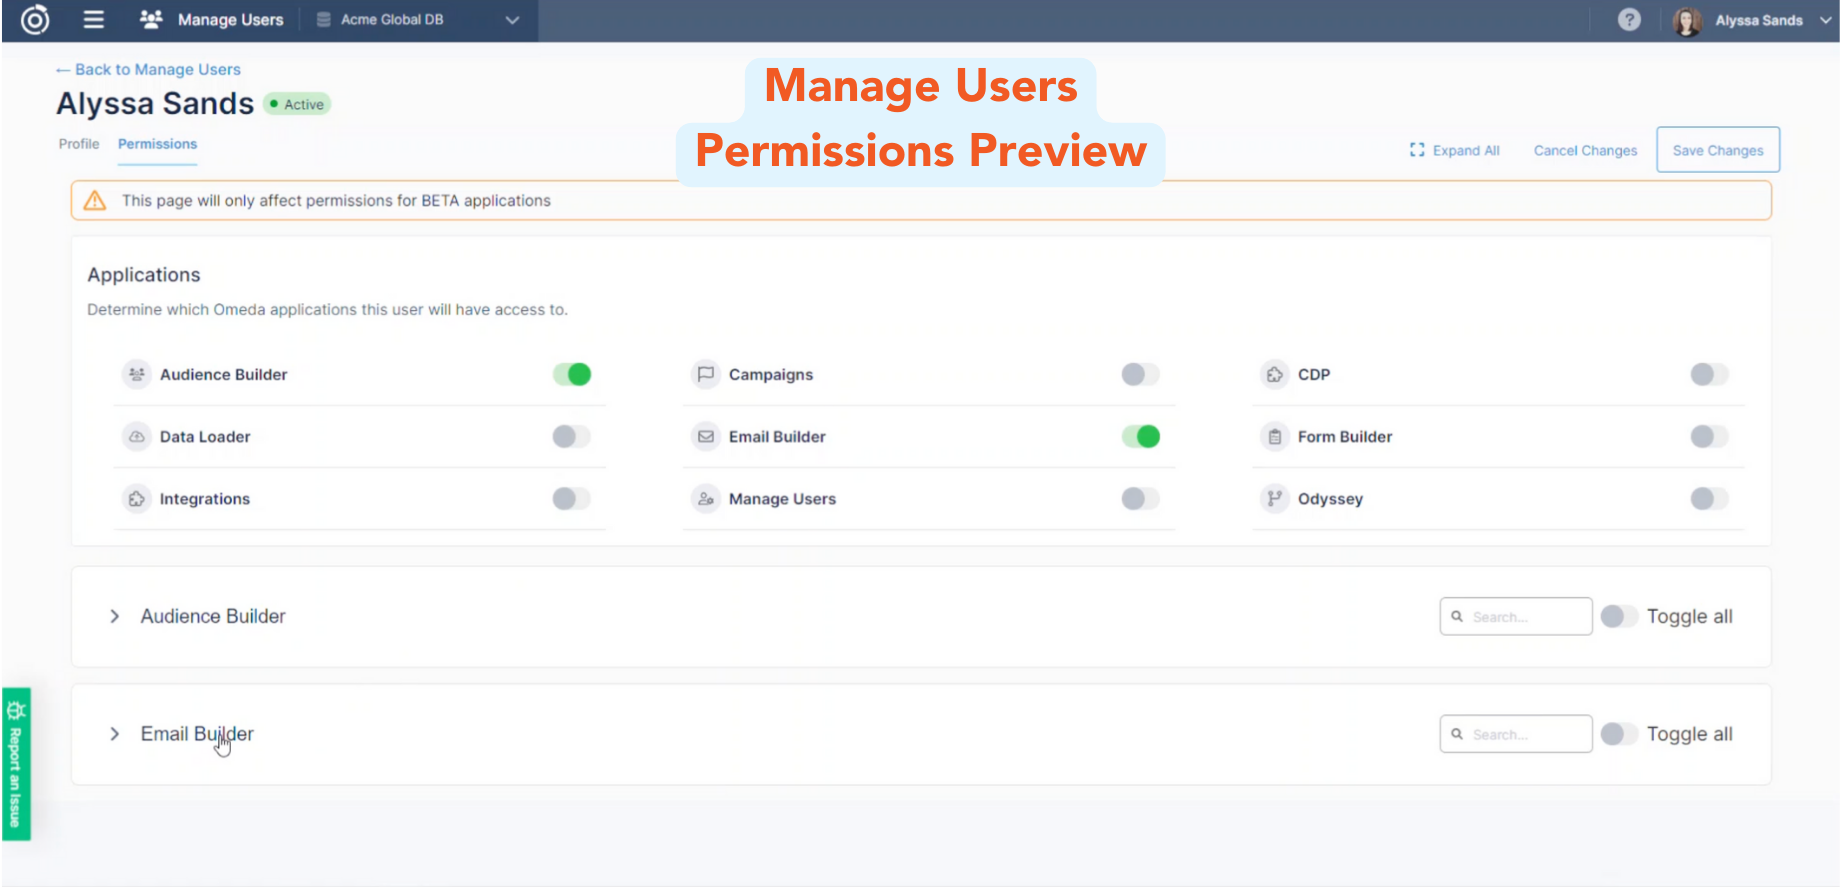Expand the Audience Builder permissions section
This screenshot has width=1843, height=887.
(115, 617)
